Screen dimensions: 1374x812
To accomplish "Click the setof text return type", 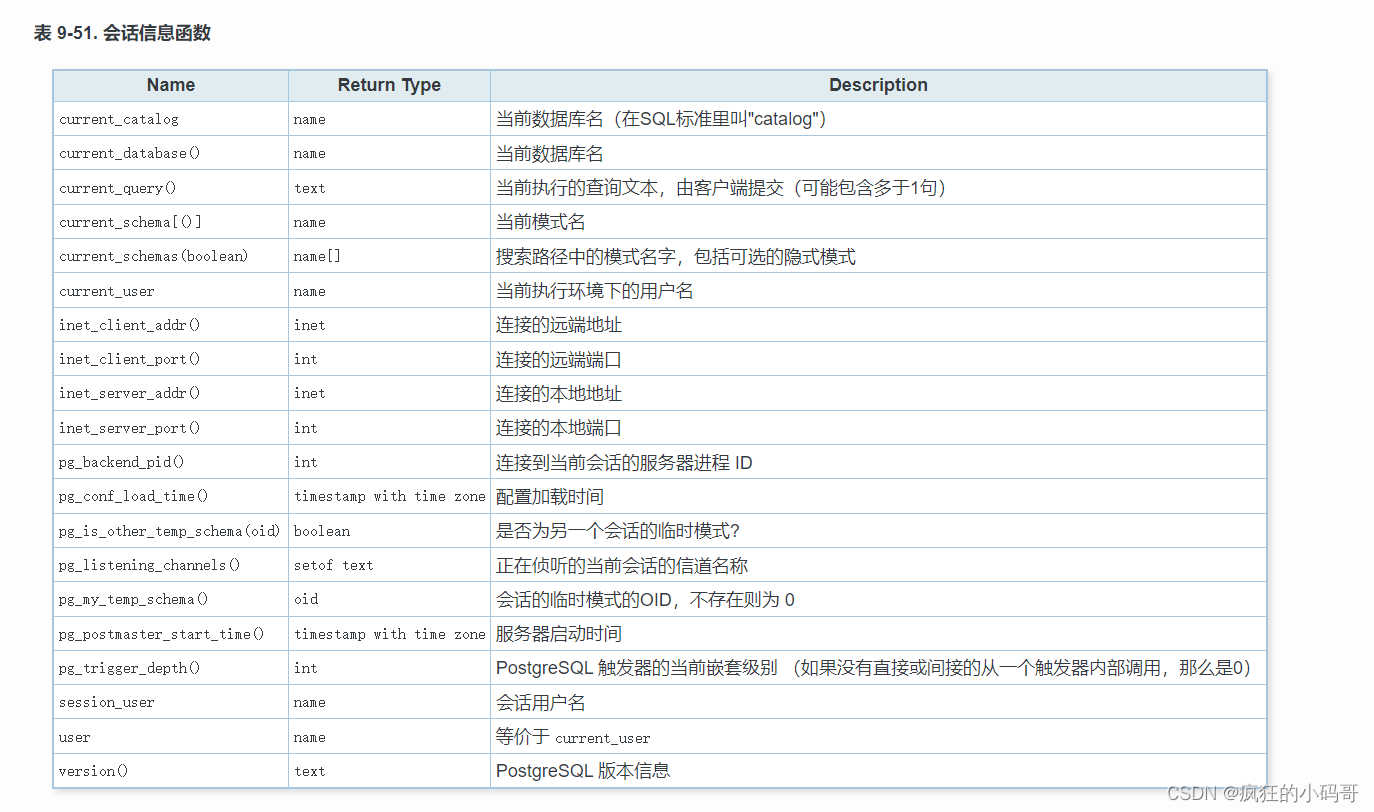I will click(x=389, y=565).
